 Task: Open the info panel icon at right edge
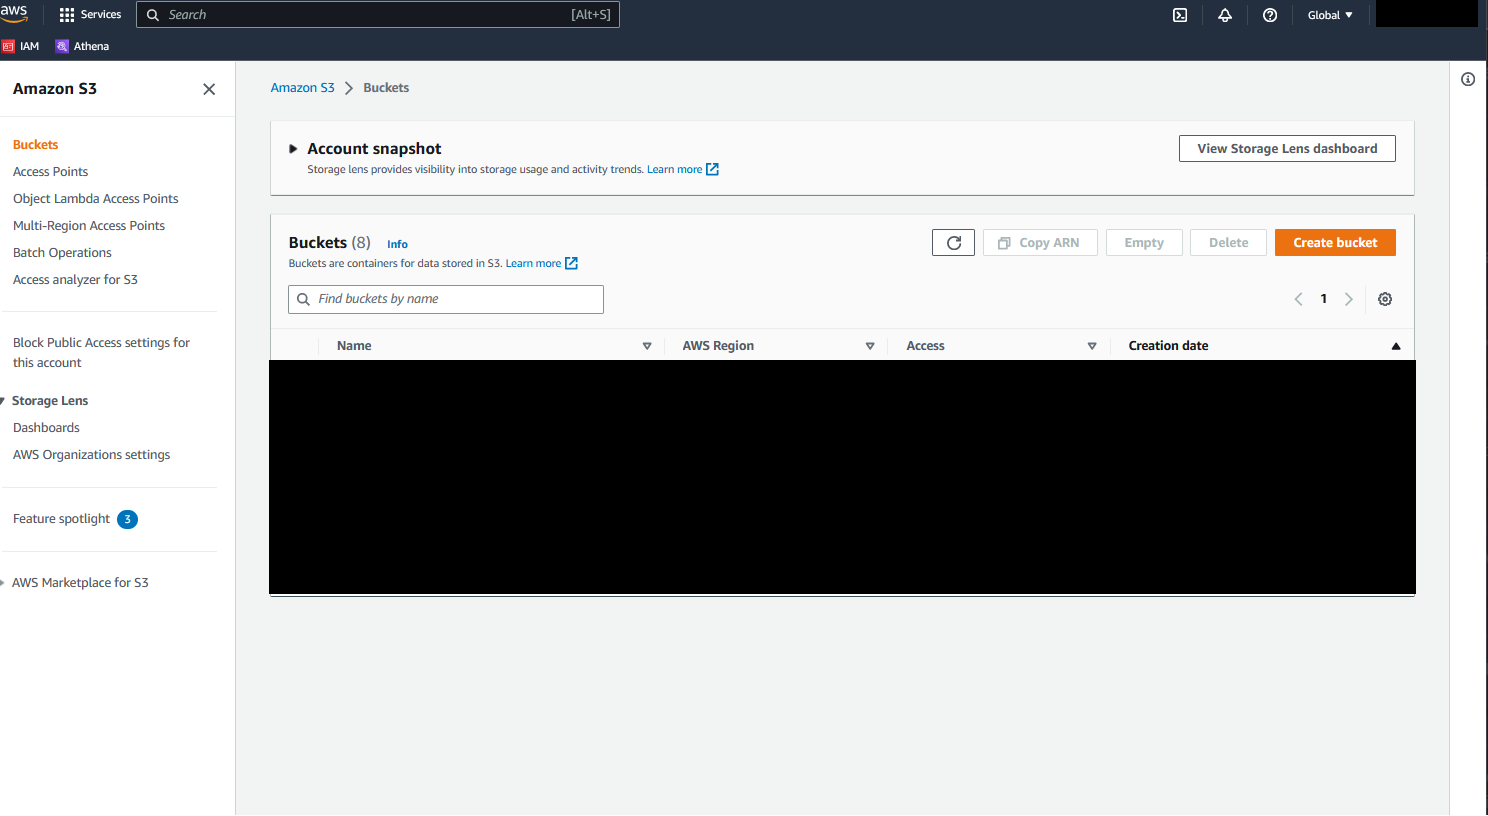click(x=1468, y=79)
